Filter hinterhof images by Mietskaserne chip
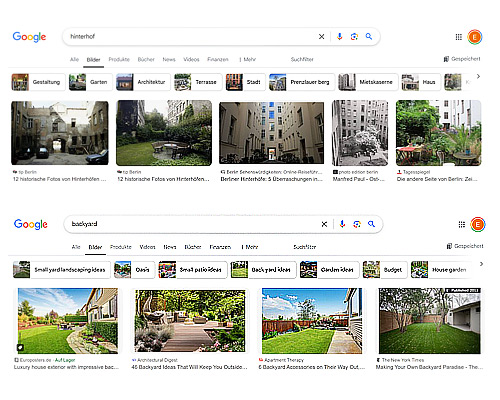 point(368,82)
